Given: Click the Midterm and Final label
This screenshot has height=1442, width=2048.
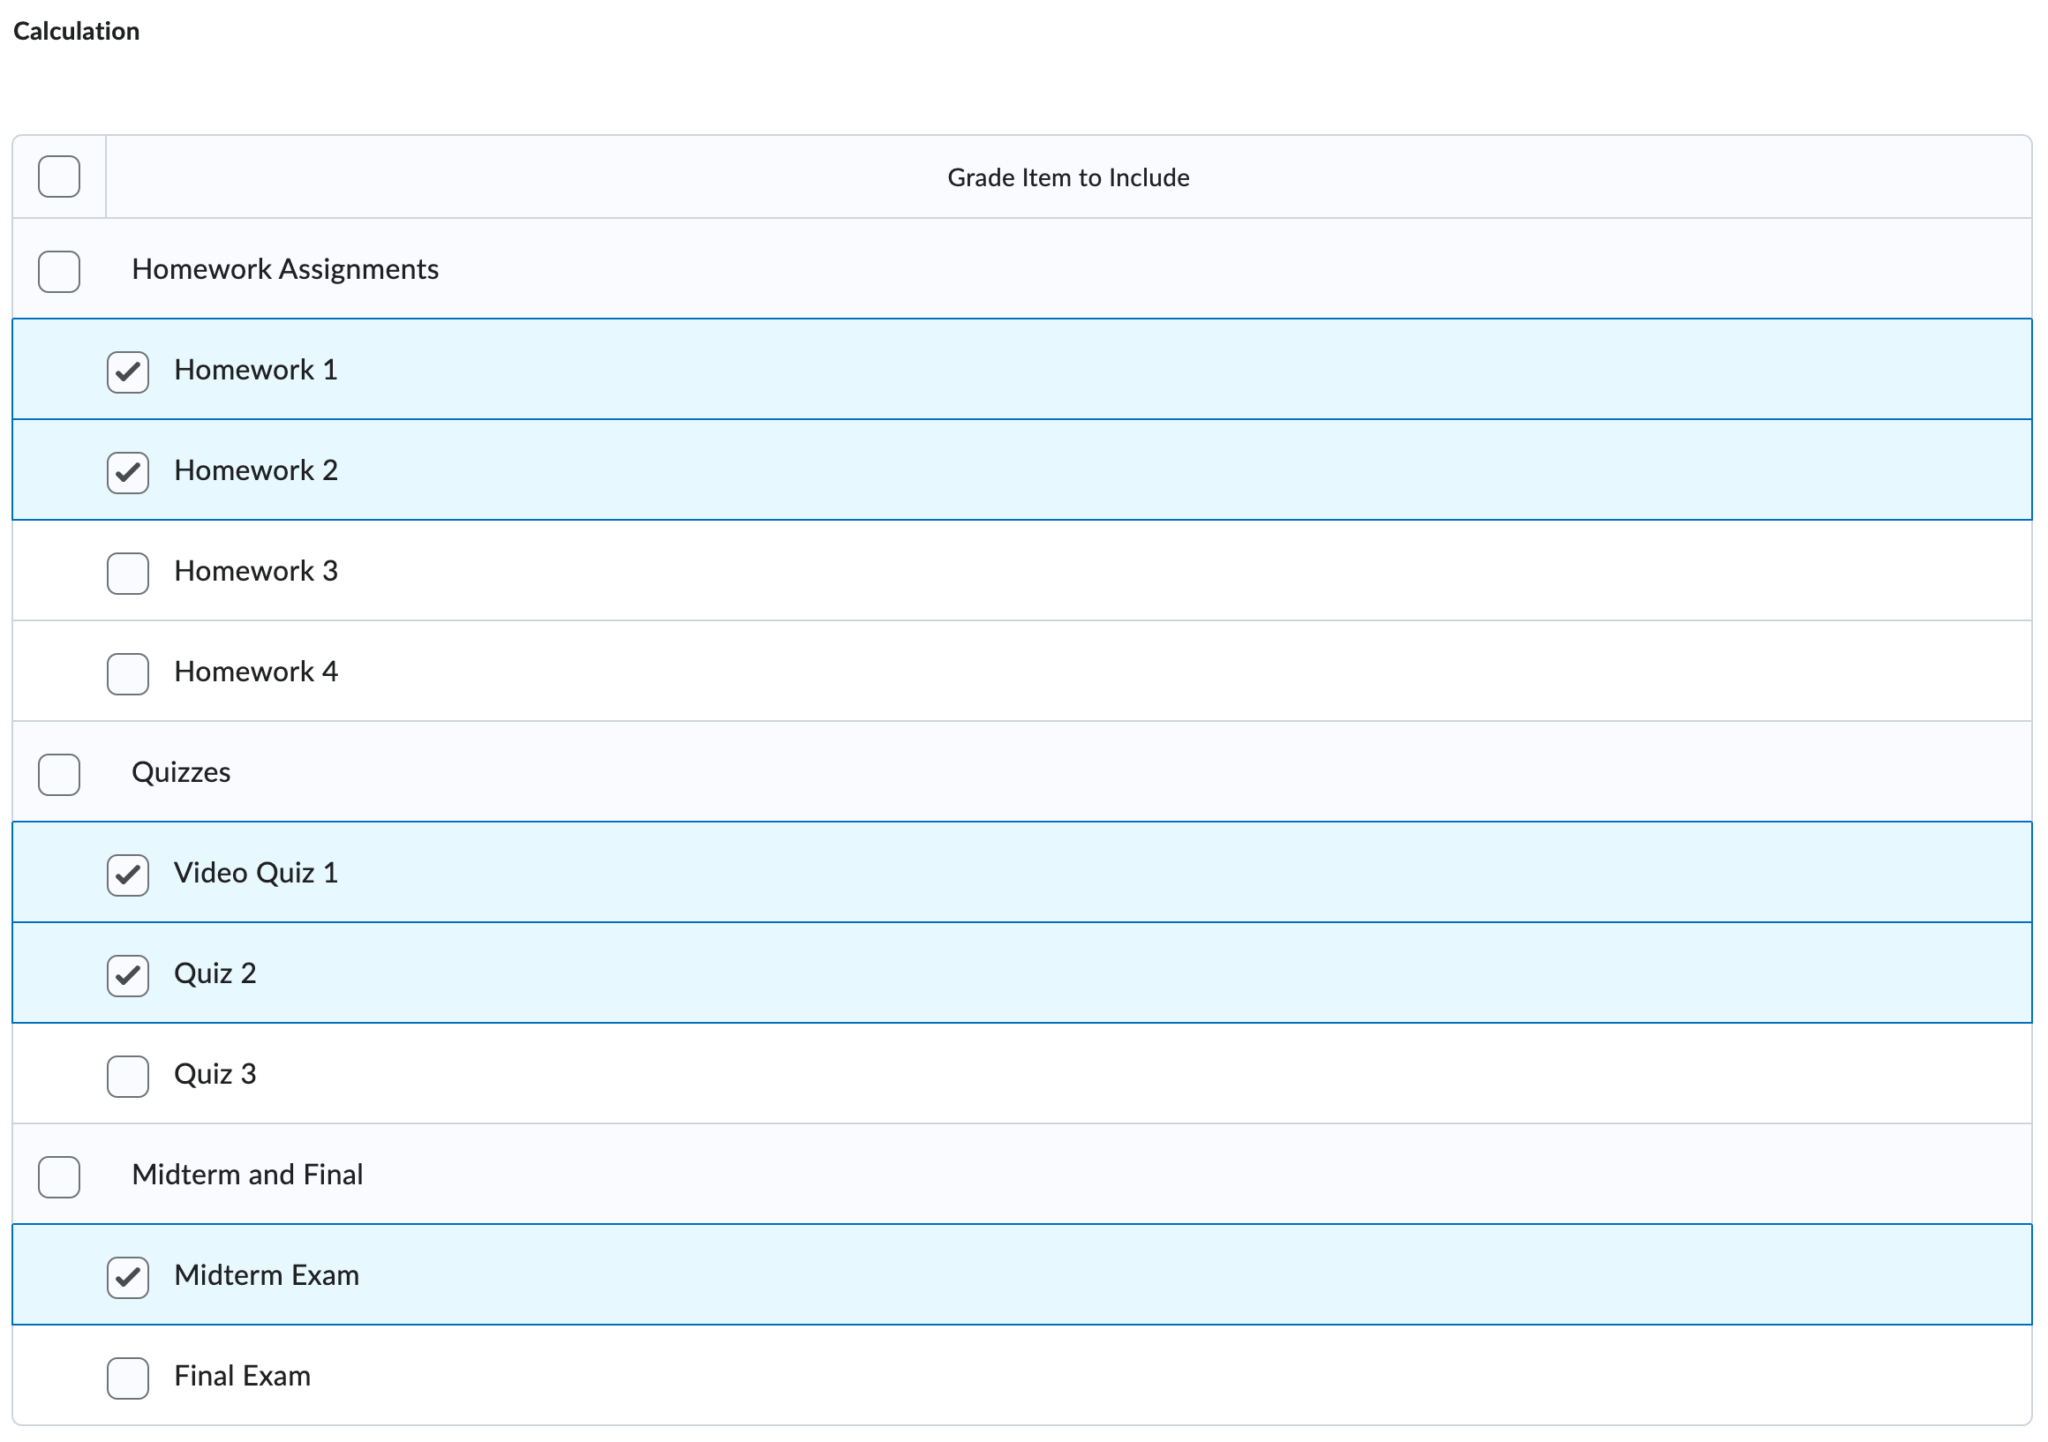Looking at the screenshot, I should click(247, 1174).
